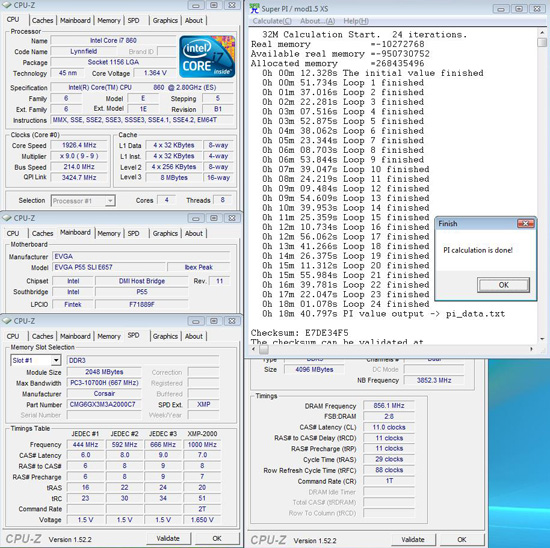Switch to Caches tab in top CPU-Z window
550x548 pixels.
pyautogui.click(x=42, y=20)
